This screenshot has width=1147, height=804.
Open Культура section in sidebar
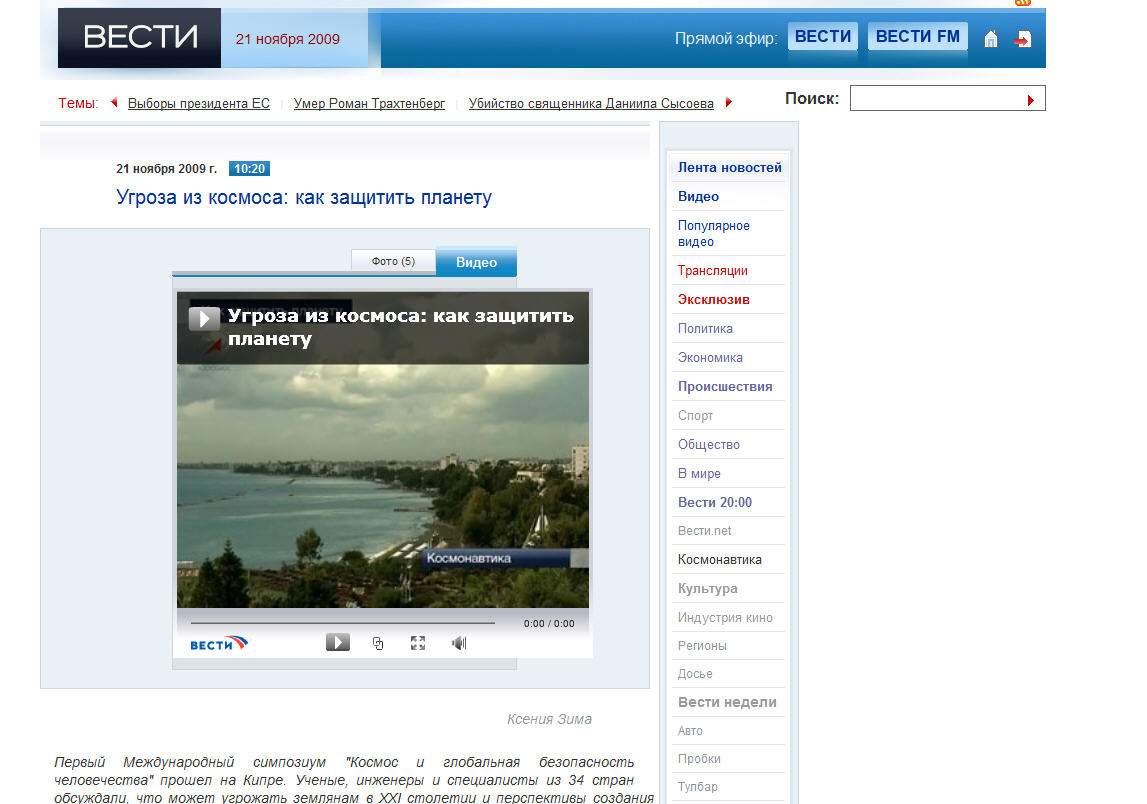(707, 589)
